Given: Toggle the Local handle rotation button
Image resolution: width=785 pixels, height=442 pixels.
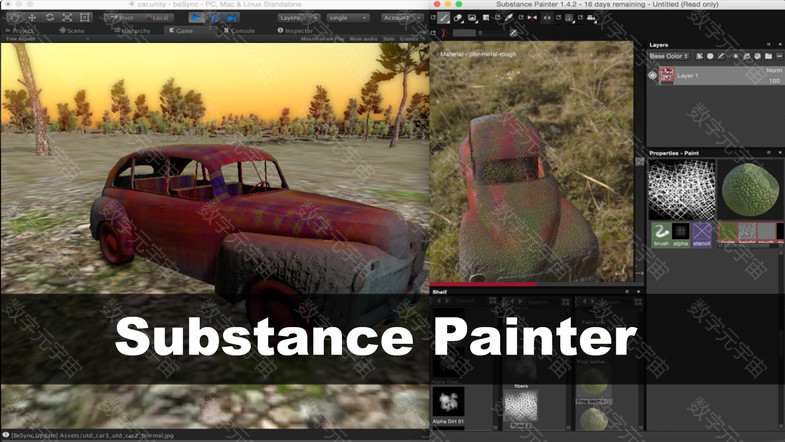Looking at the screenshot, I should (156, 18).
